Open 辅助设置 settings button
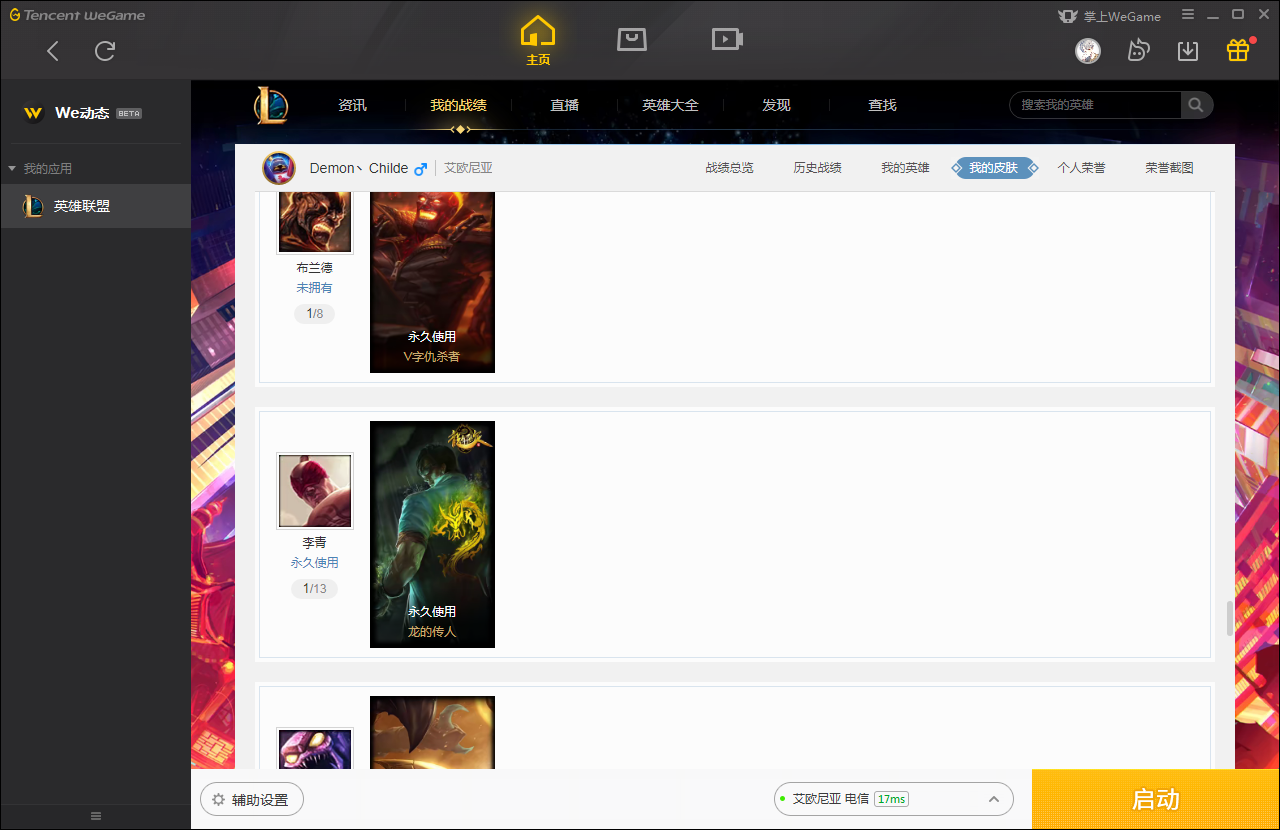Image resolution: width=1280 pixels, height=830 pixels. (x=251, y=800)
